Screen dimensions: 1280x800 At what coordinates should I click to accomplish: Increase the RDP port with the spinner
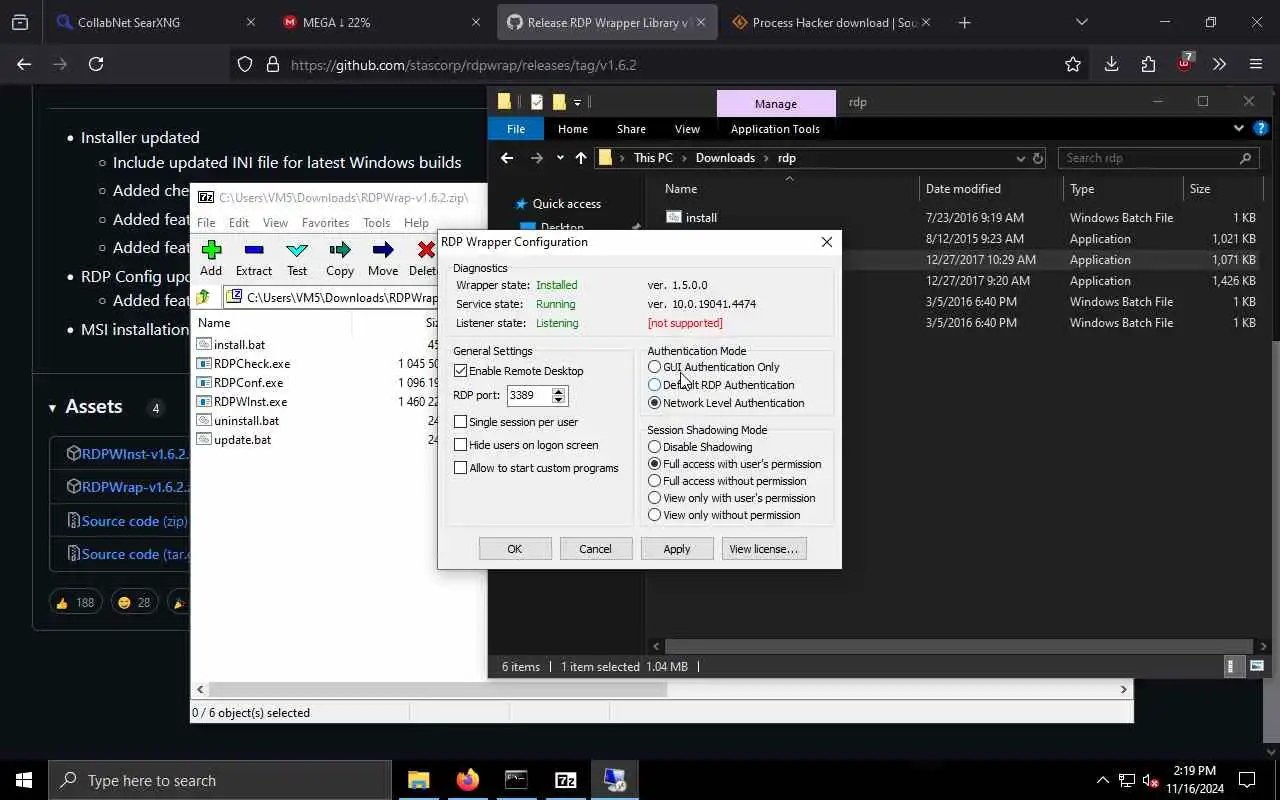559,390
